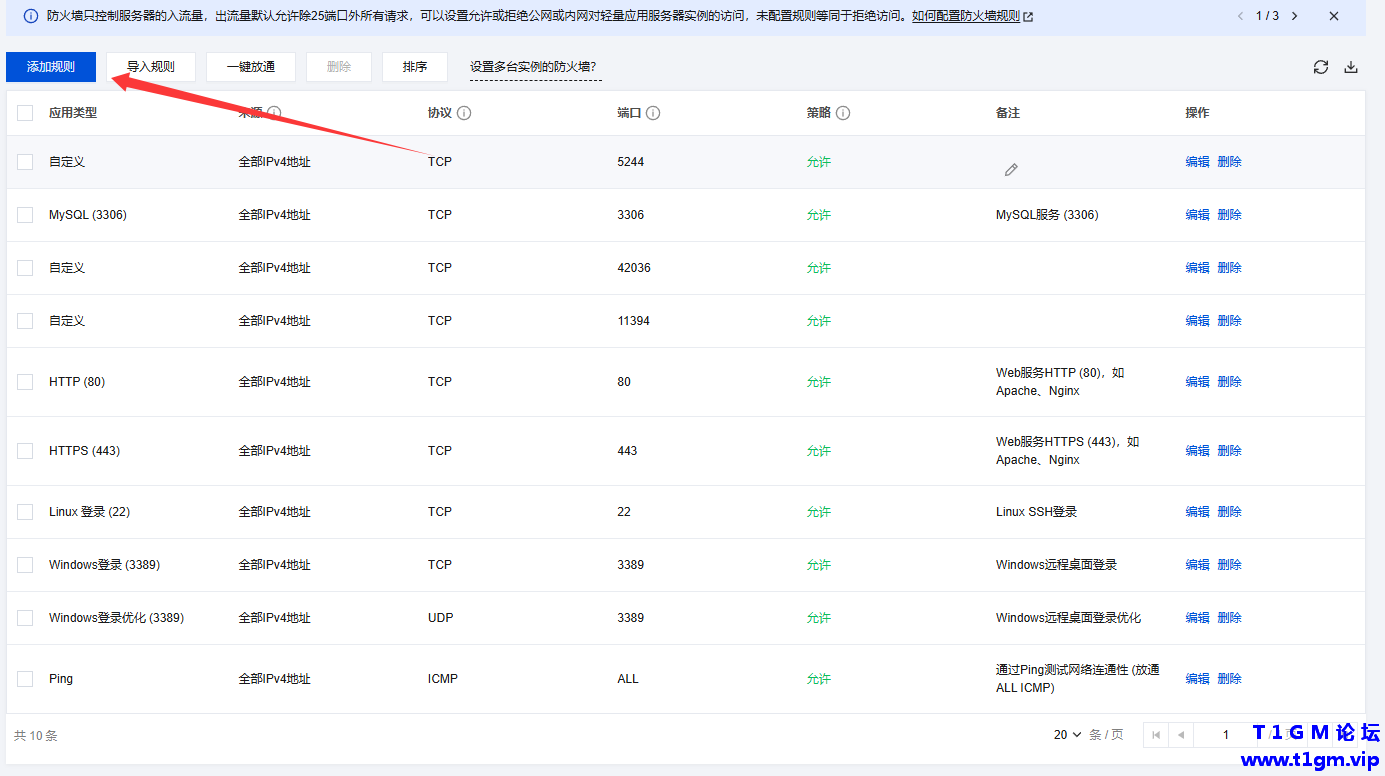Tick the select-all header checkbox
1385x776 pixels.
(x=25, y=113)
